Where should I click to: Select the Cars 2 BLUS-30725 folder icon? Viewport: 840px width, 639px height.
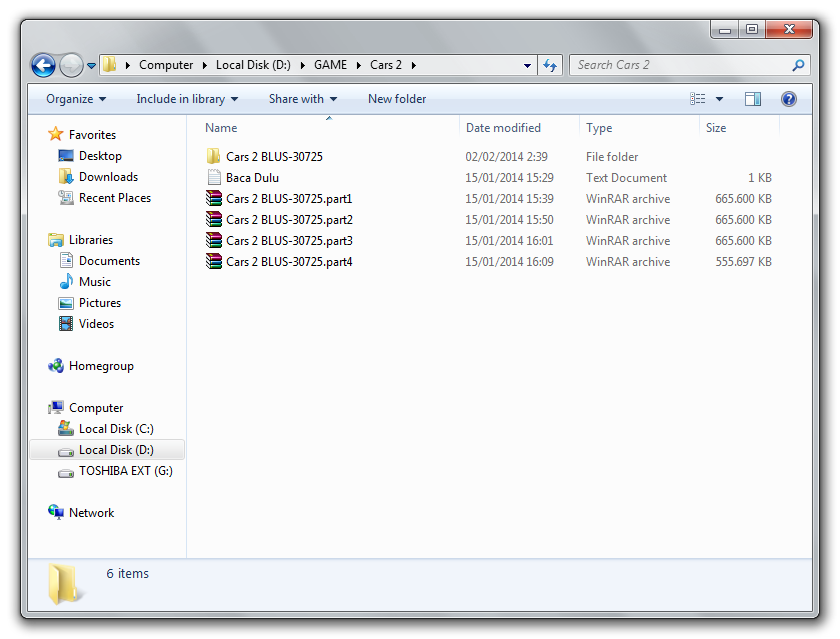pyautogui.click(x=213, y=156)
